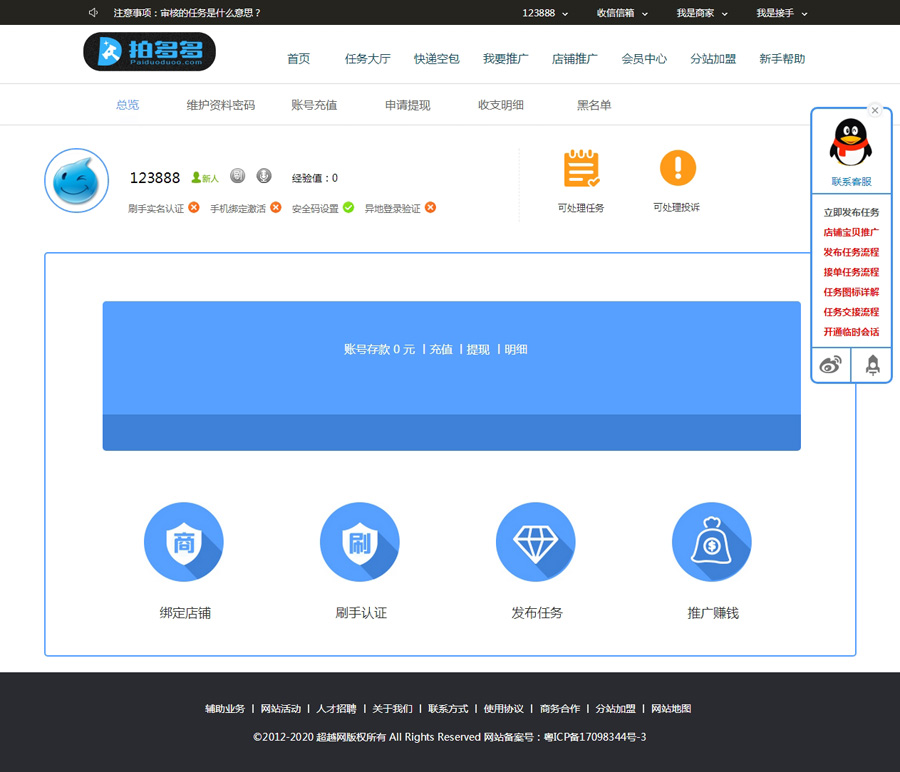This screenshot has height=772, width=900.
Task: Open the 可处理投诉 exclamation icon
Action: (677, 168)
